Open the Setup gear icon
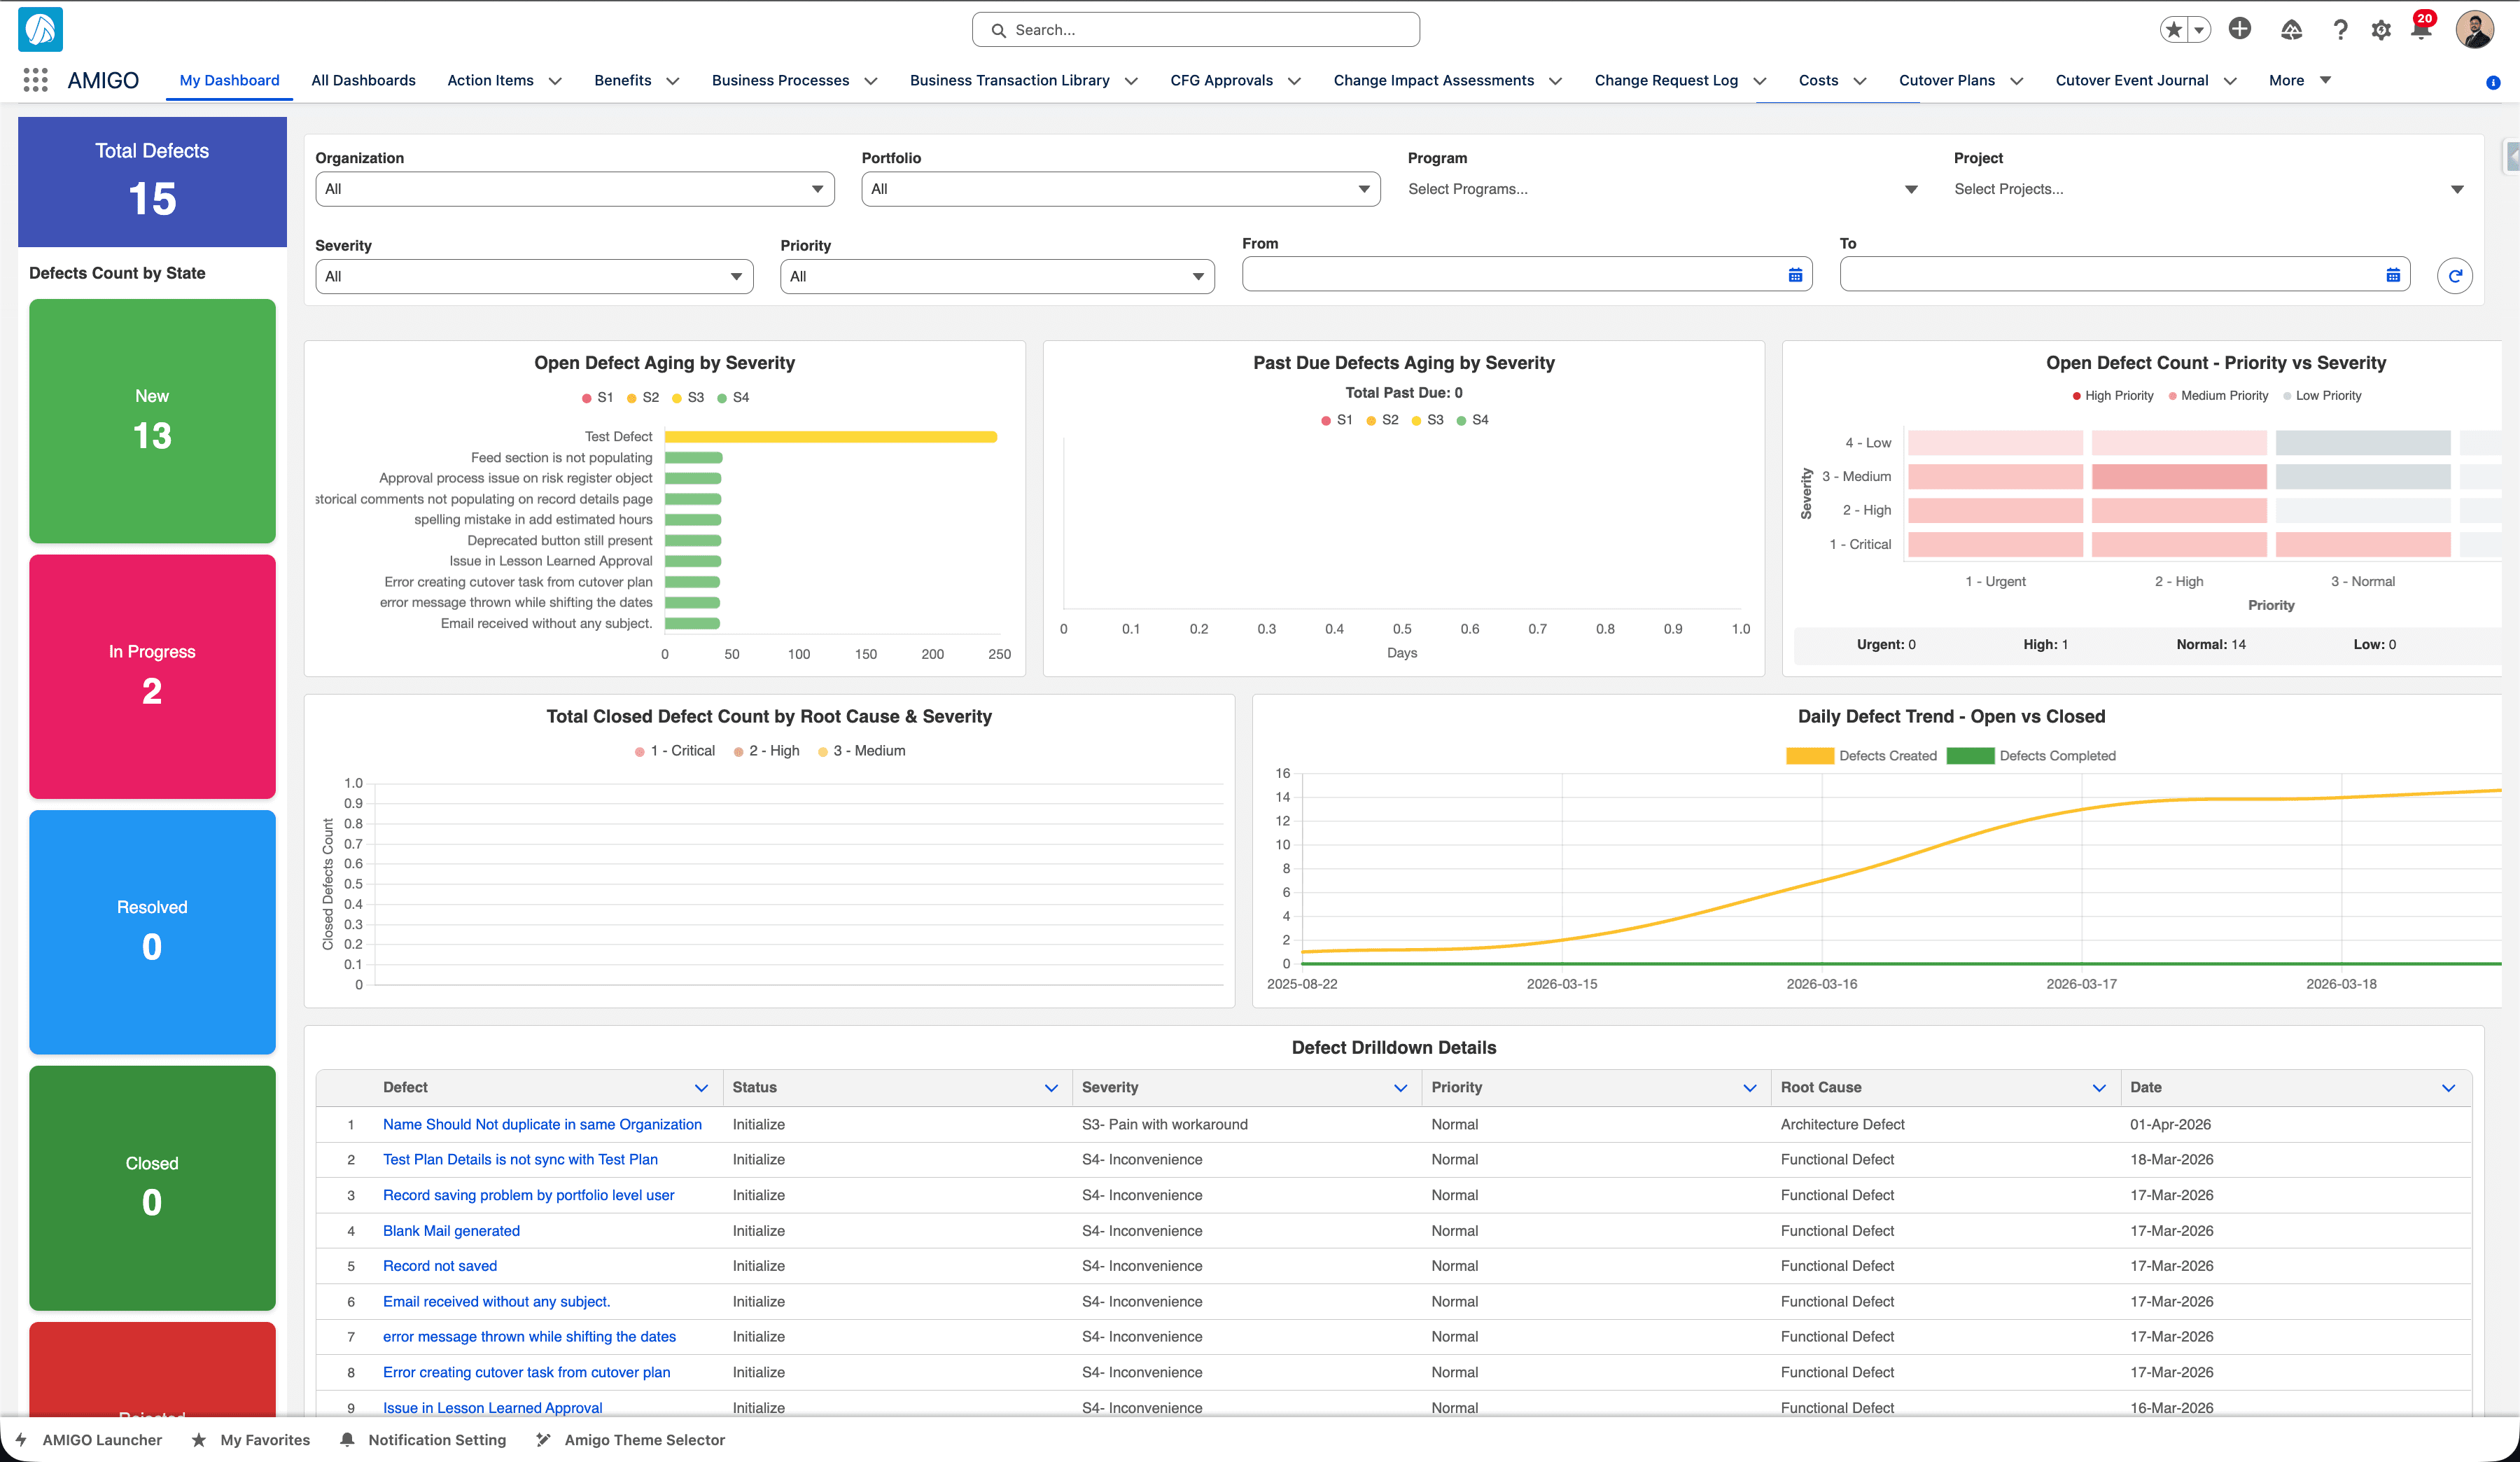 click(2381, 30)
